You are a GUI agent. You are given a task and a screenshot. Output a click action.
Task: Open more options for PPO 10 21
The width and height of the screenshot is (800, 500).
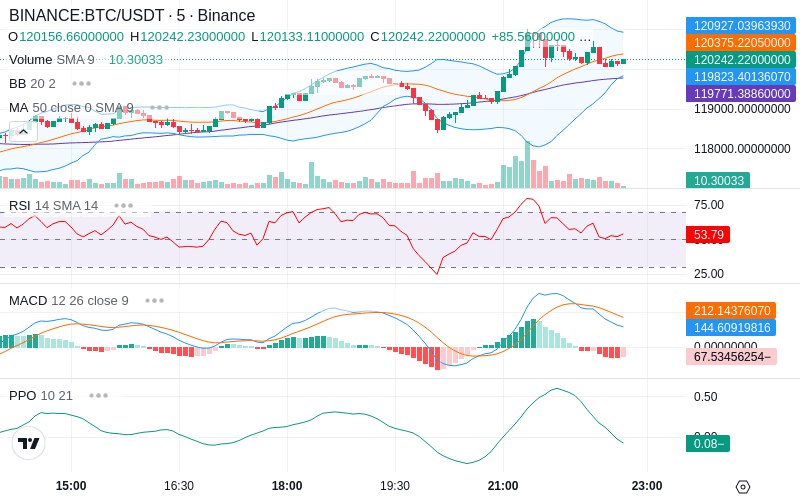coord(98,395)
